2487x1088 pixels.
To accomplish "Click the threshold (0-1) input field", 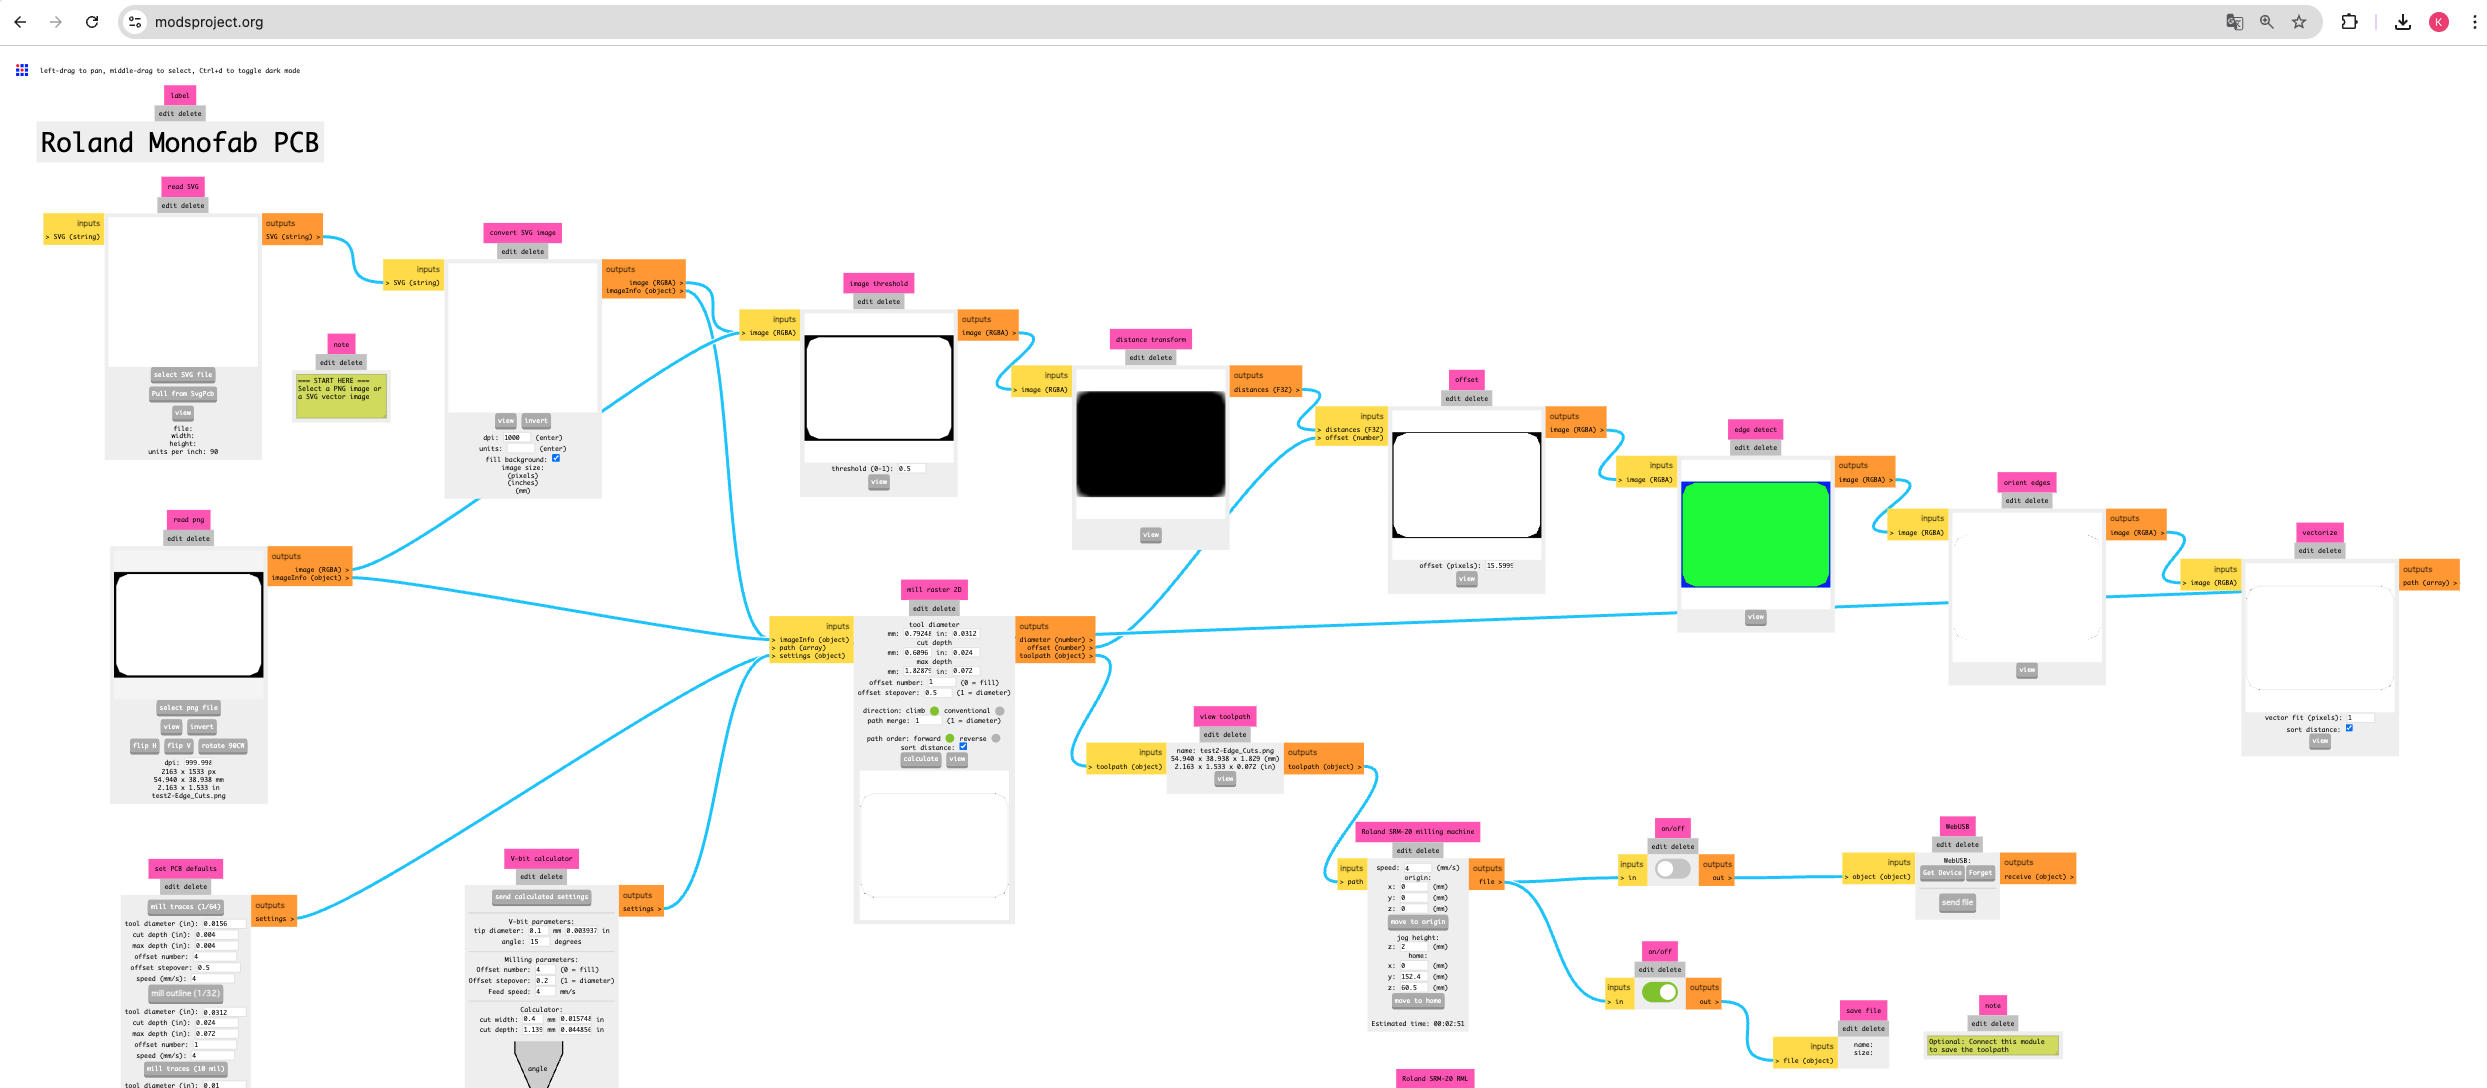I will tap(910, 468).
